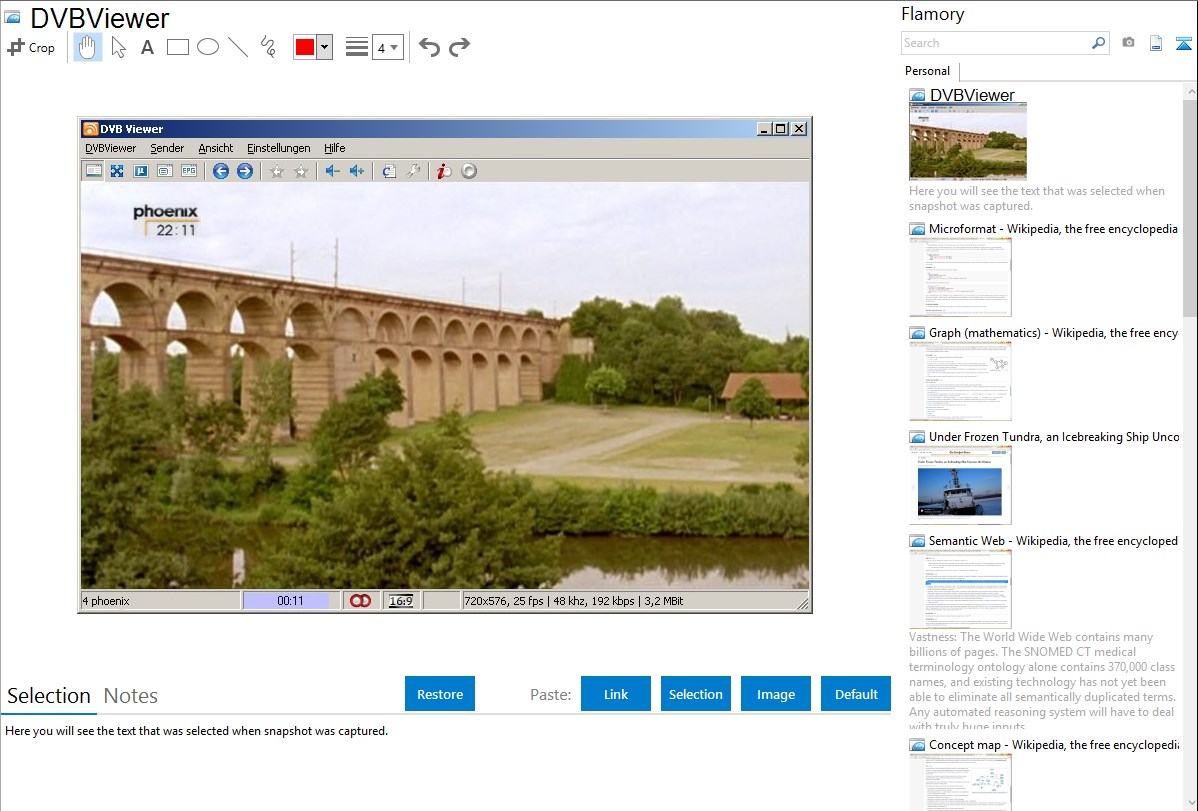Click the red color swatch
The height and width of the screenshot is (811, 1198).
tap(305, 47)
